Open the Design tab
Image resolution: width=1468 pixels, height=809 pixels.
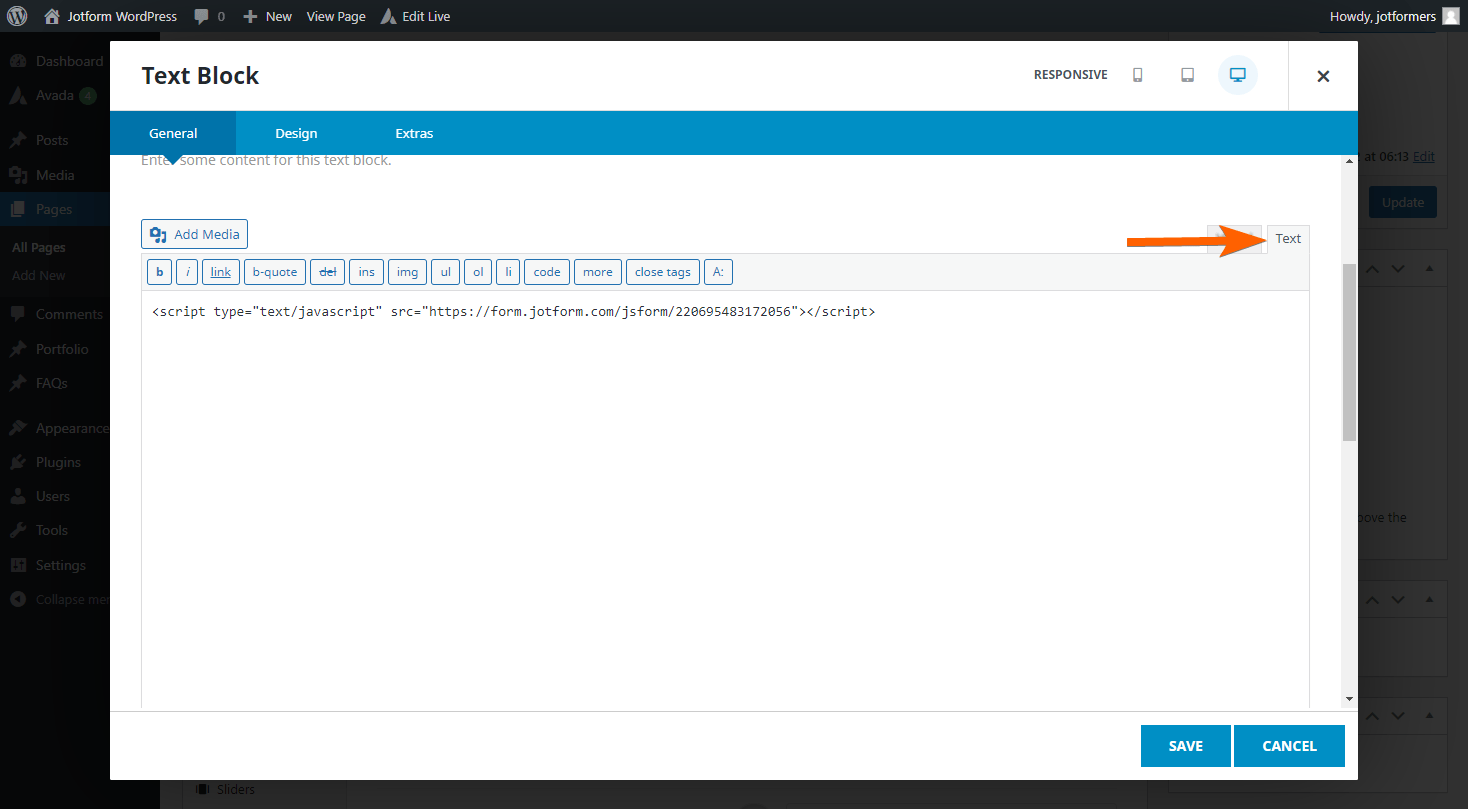pyautogui.click(x=296, y=133)
